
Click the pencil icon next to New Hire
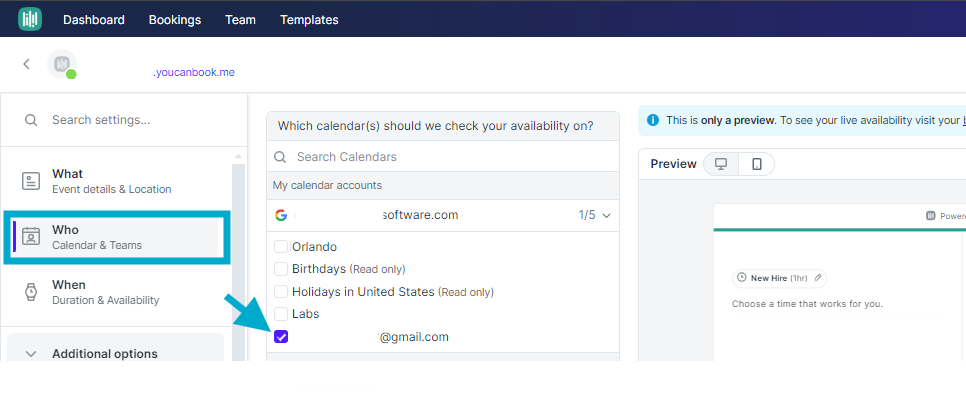pyautogui.click(x=818, y=278)
